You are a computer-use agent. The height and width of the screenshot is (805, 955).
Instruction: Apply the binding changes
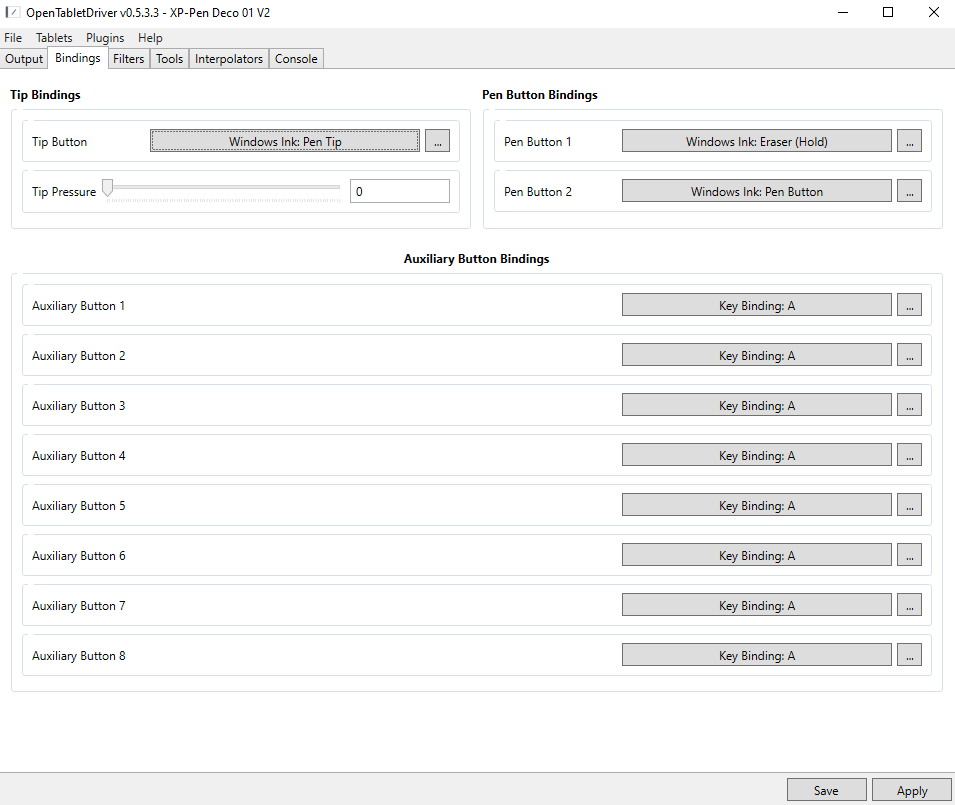tap(912, 790)
